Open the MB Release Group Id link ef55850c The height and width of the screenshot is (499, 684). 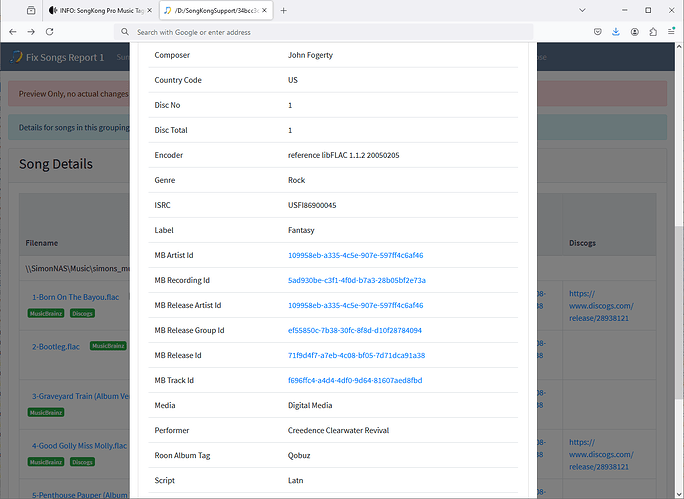click(x=355, y=330)
